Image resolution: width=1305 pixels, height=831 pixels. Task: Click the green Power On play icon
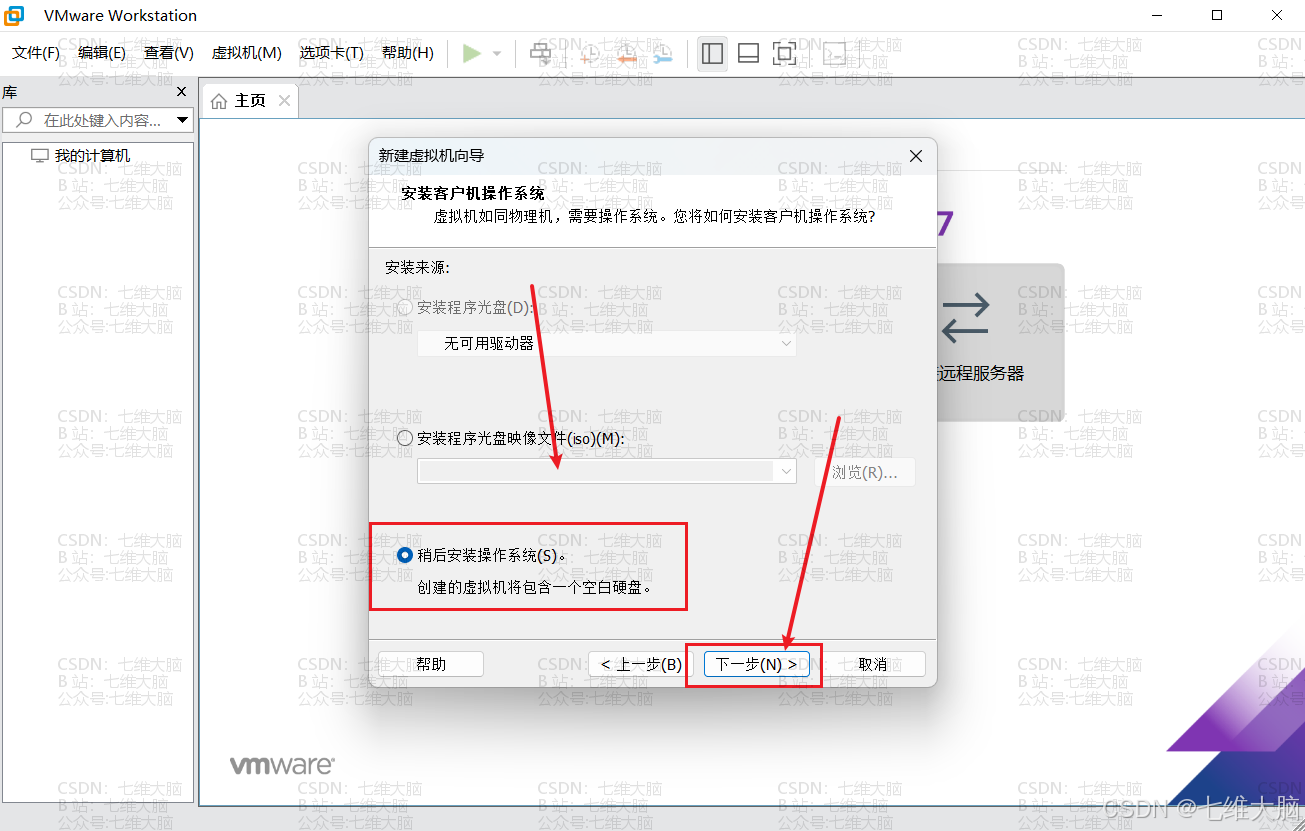[472, 53]
